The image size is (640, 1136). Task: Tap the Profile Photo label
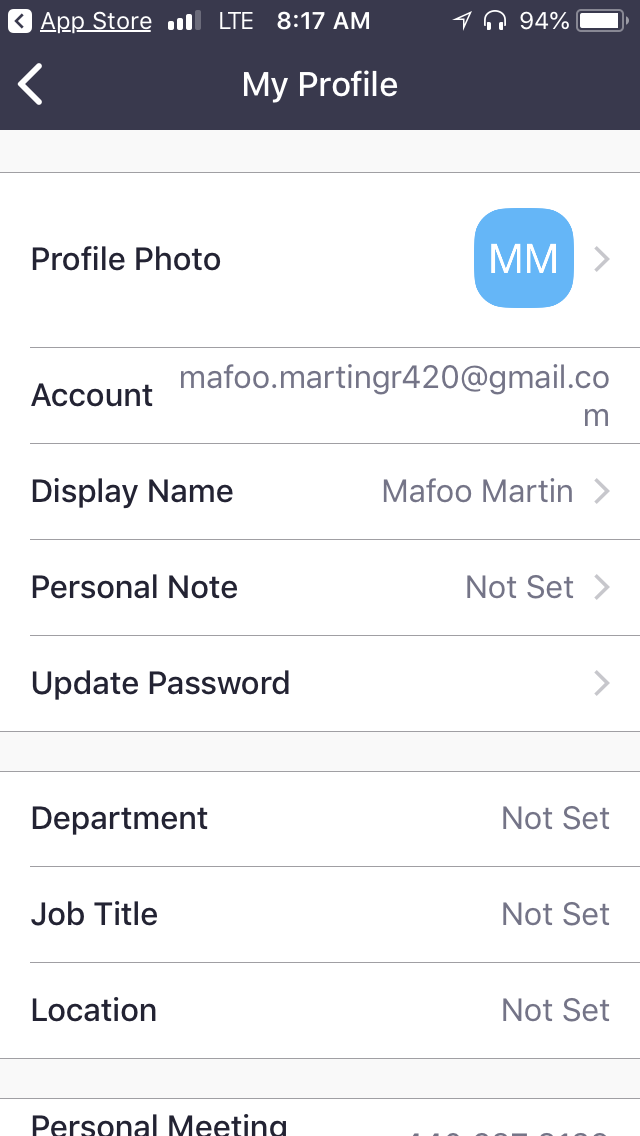126,260
